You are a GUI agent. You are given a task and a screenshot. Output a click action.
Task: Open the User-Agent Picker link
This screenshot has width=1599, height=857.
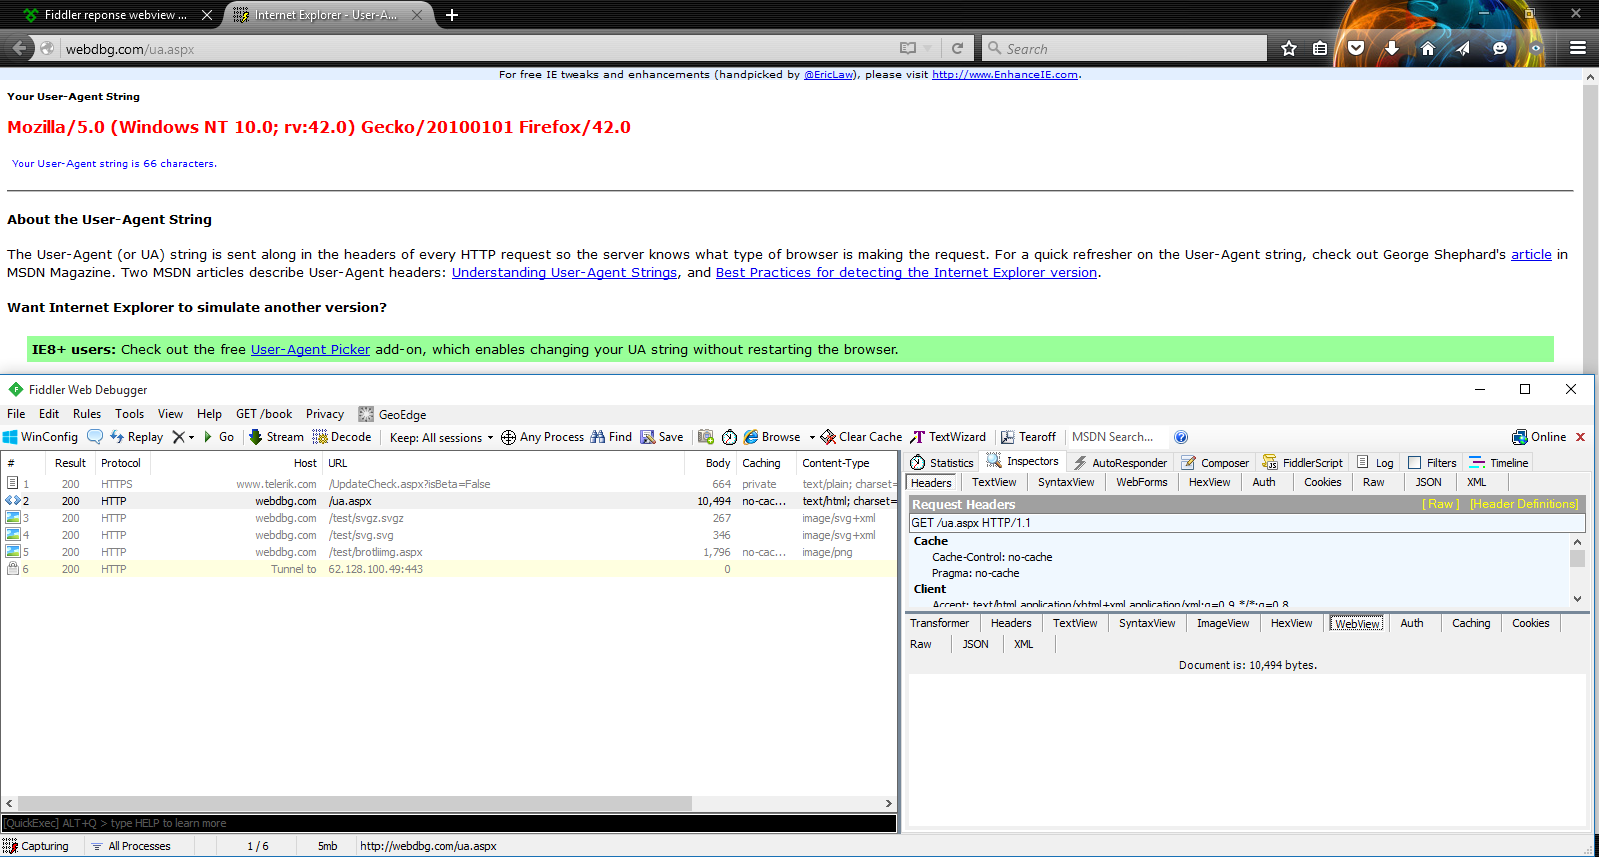(310, 349)
